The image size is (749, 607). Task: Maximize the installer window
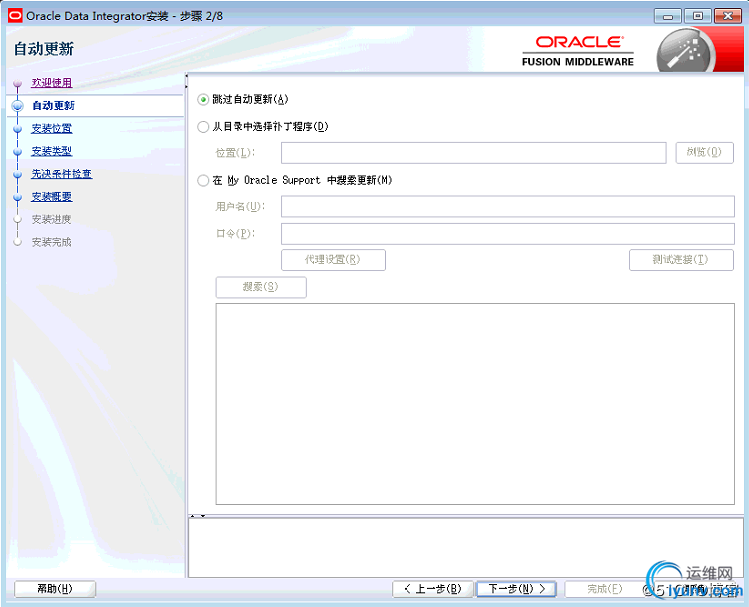(x=698, y=16)
